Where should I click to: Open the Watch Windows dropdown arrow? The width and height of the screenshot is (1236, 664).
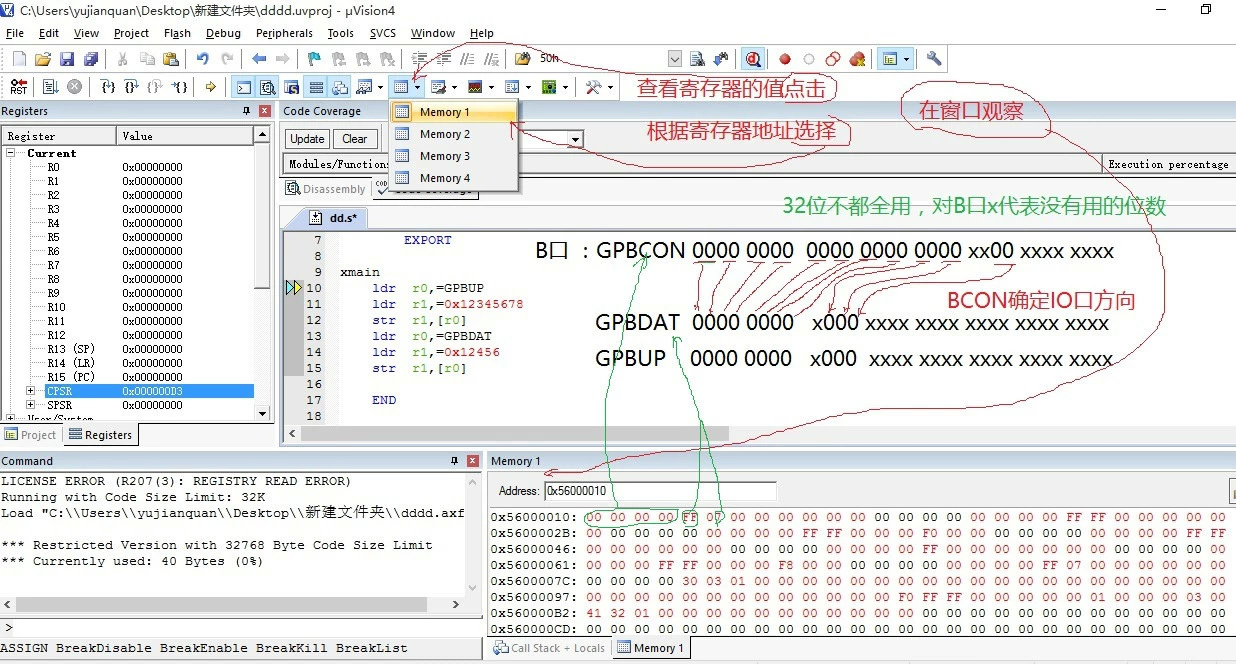380,87
